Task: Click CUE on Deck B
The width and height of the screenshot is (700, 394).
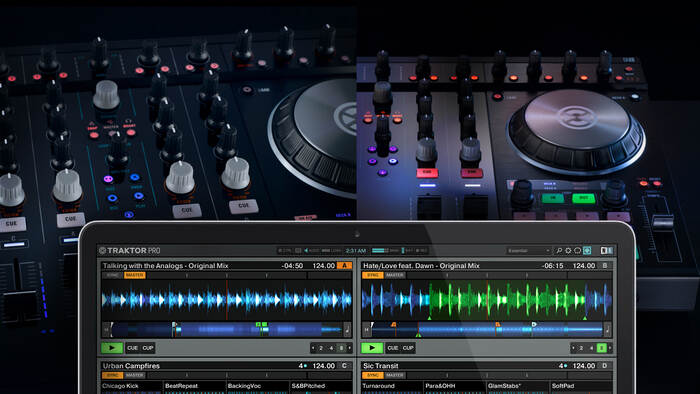Action: (392, 348)
